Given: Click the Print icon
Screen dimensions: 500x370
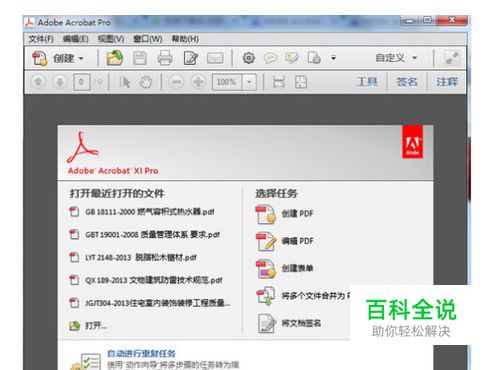Looking at the screenshot, I should (x=165, y=58).
